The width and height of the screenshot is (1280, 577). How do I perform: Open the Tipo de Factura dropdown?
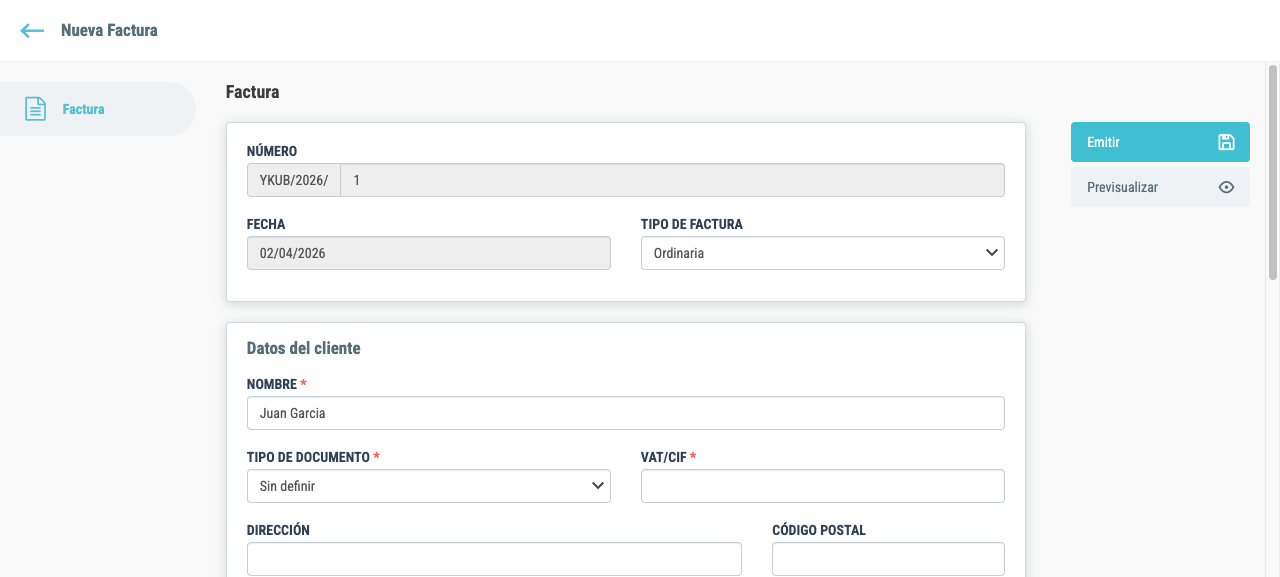click(822, 253)
